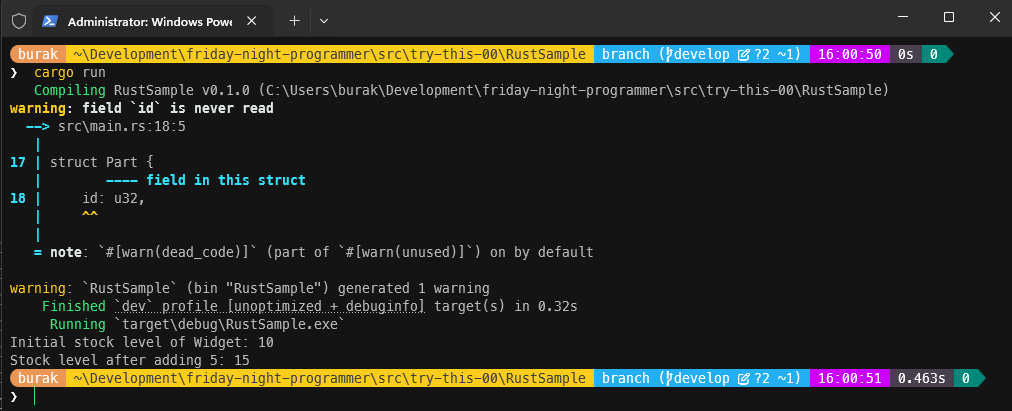
Task: Click the edit icon in top branch segment
Action: tap(743, 55)
